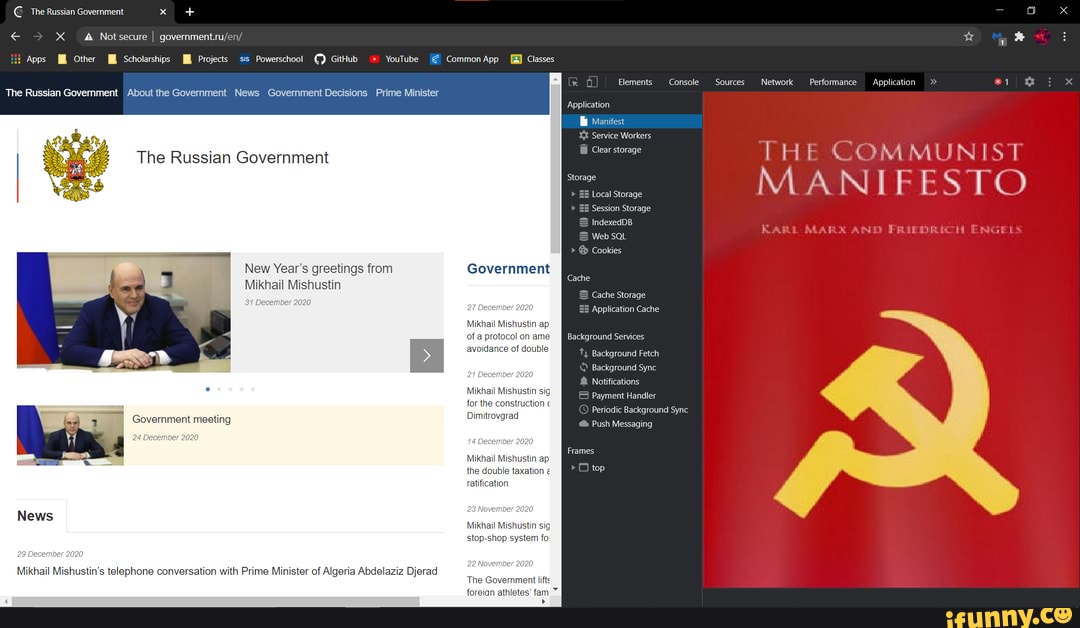Open Government Decisions nav link
This screenshot has width=1080, height=628.
(x=318, y=93)
